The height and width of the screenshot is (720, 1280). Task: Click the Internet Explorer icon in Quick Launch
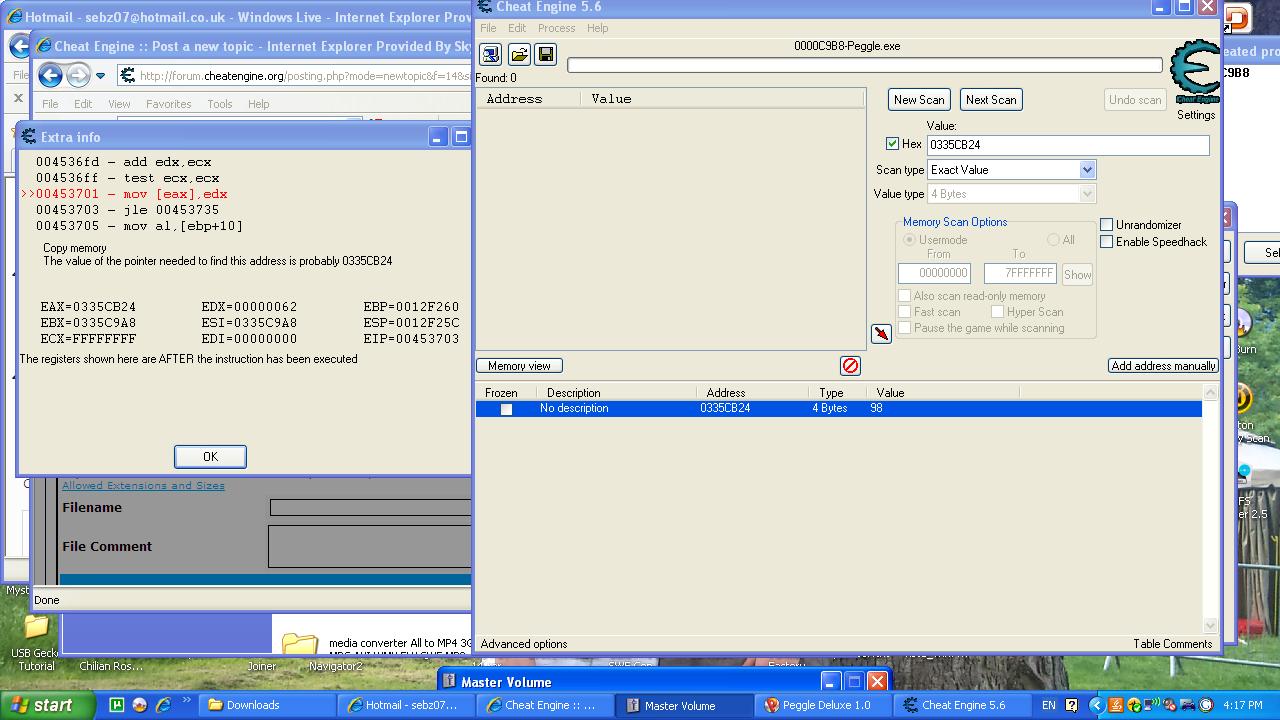pyautogui.click(x=162, y=705)
